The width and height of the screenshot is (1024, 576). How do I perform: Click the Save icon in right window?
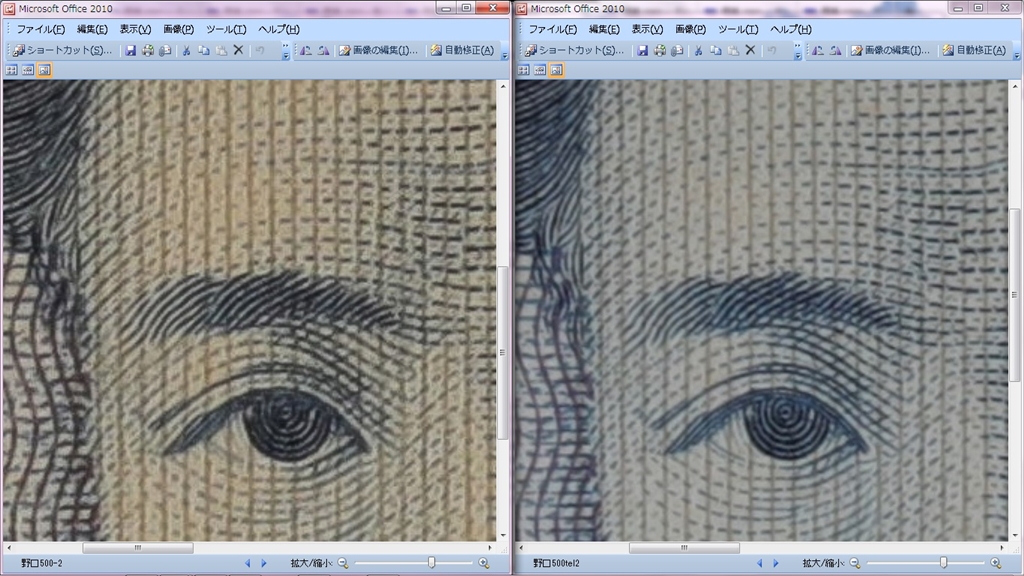point(643,50)
